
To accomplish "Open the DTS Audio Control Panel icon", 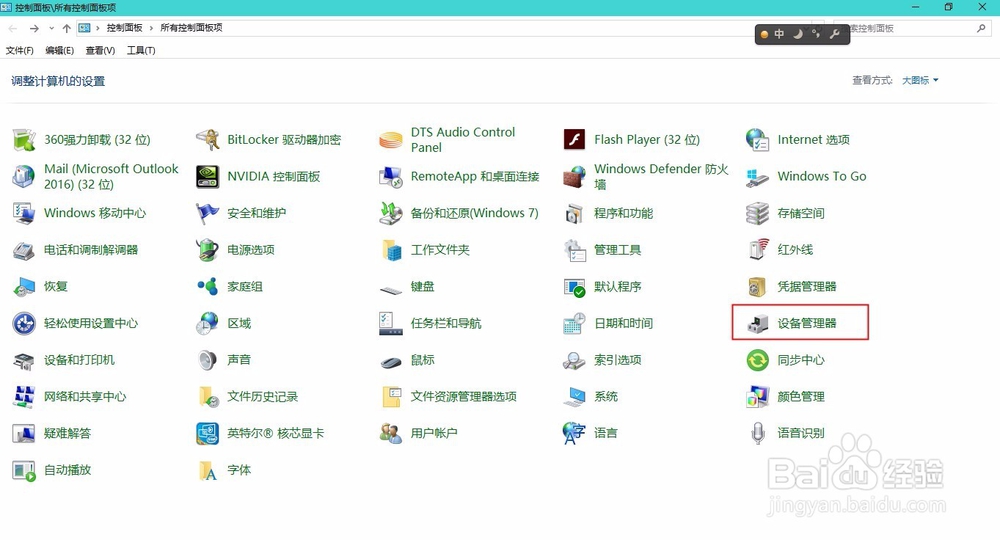I will [391, 140].
